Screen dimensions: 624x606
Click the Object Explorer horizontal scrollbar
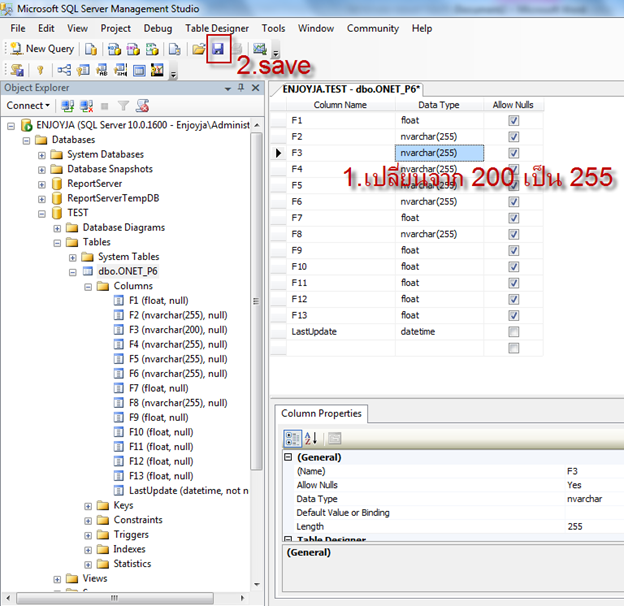[115, 598]
